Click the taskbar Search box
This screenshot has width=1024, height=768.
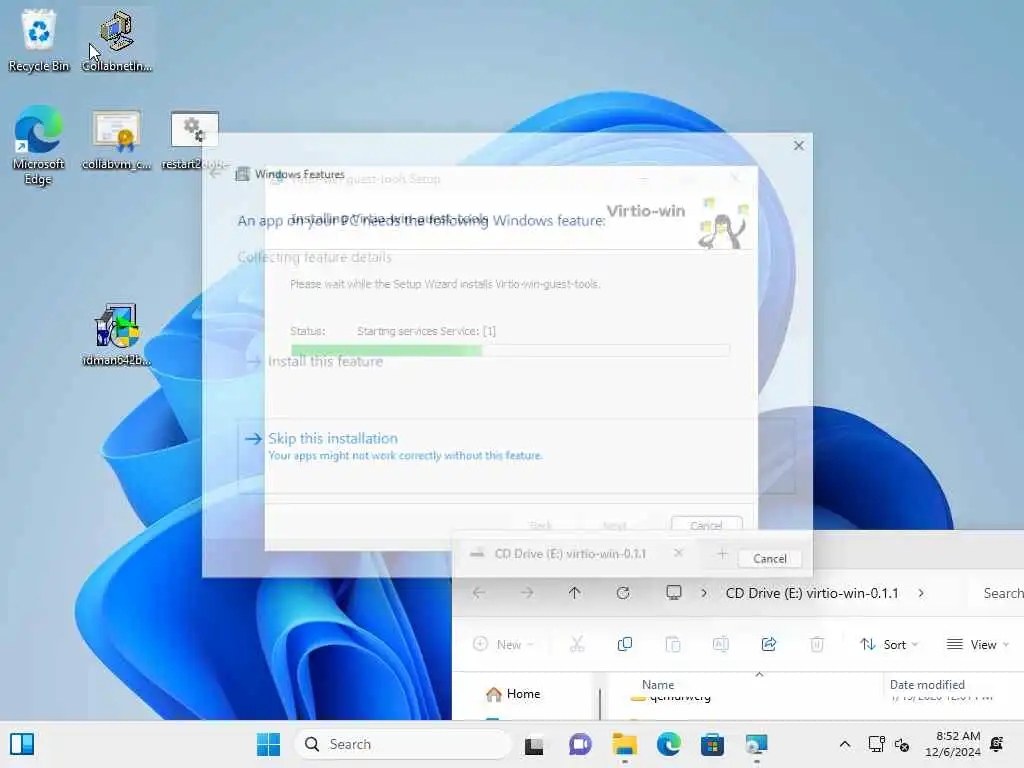(x=403, y=744)
